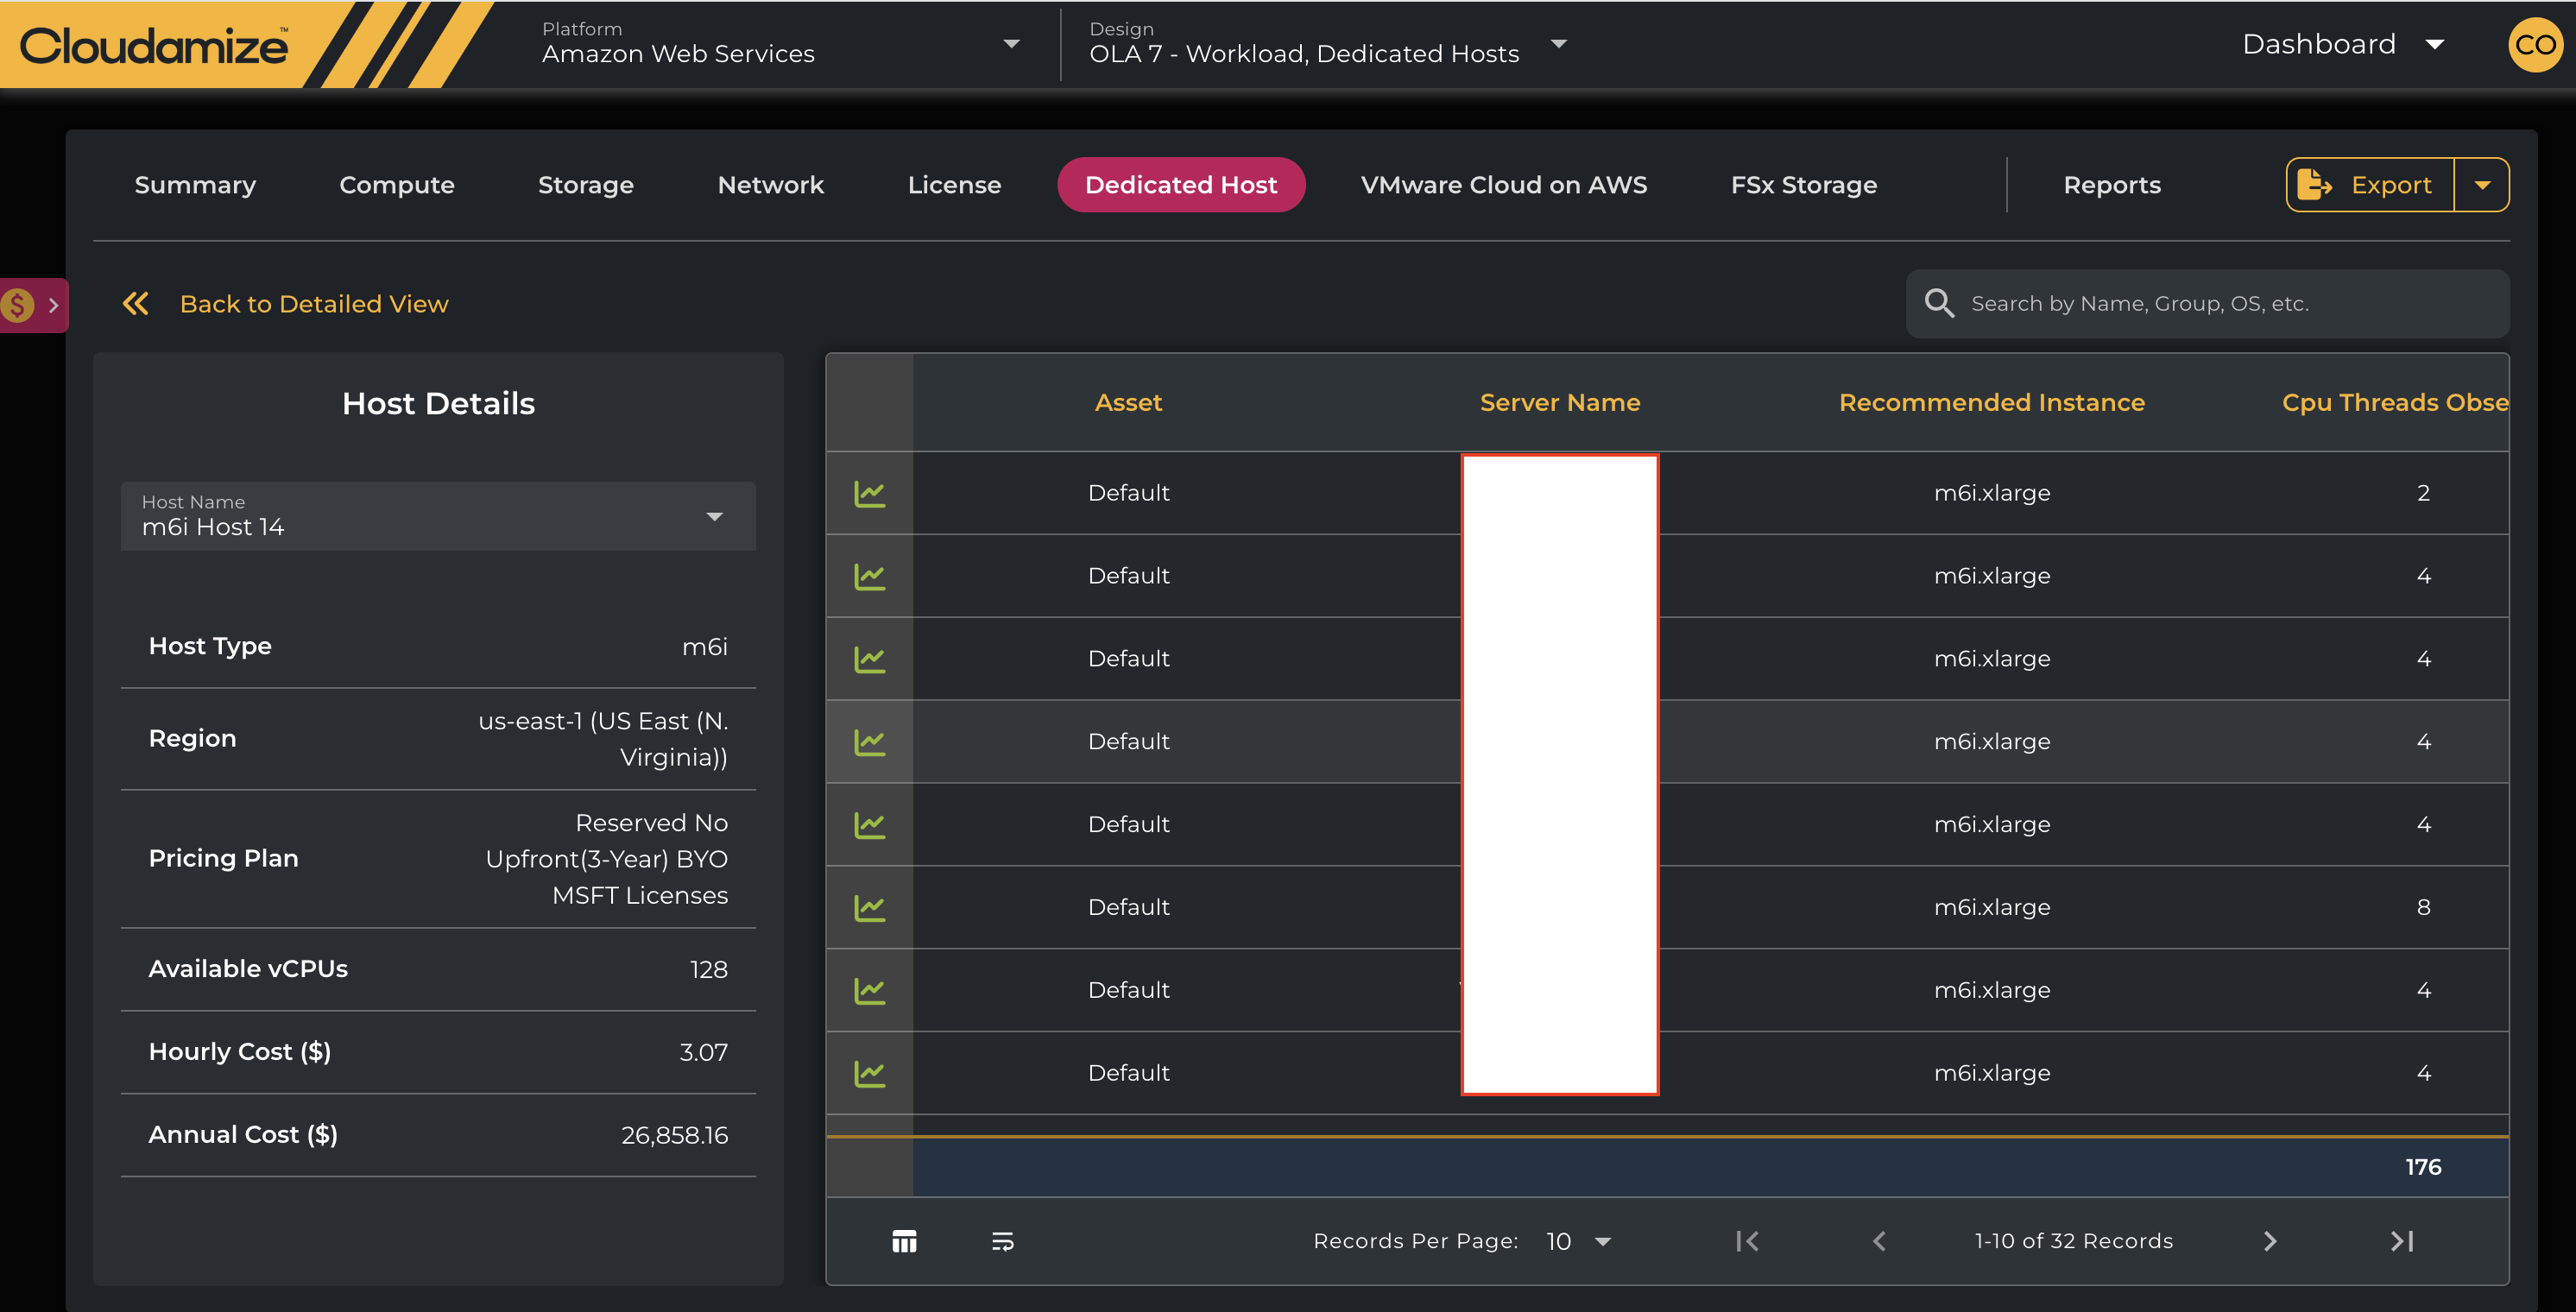Open the FSx Storage tab
Viewport: 2576px width, 1312px height.
point(1804,184)
